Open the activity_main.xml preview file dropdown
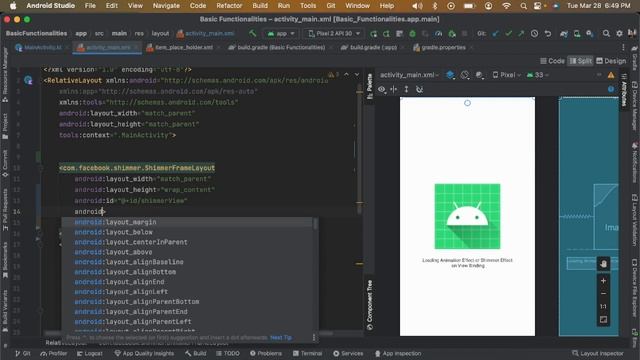 click(x=409, y=75)
